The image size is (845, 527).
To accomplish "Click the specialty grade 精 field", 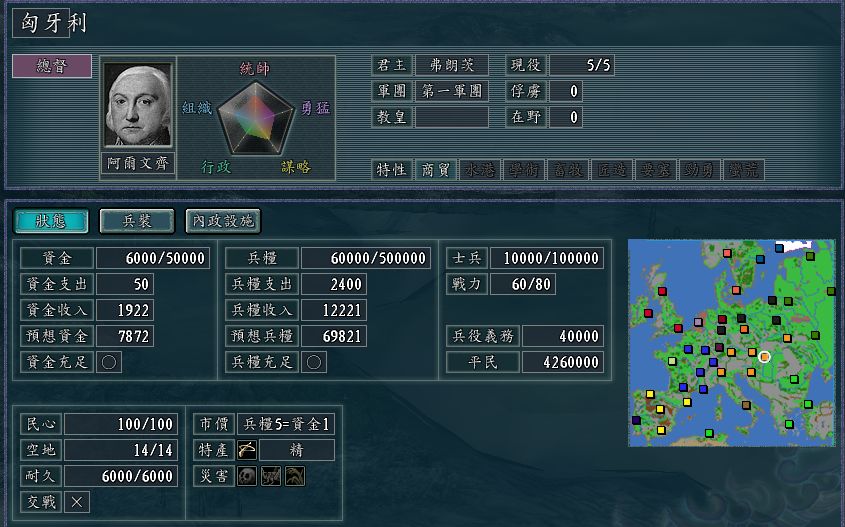I will pyautogui.click(x=297, y=450).
